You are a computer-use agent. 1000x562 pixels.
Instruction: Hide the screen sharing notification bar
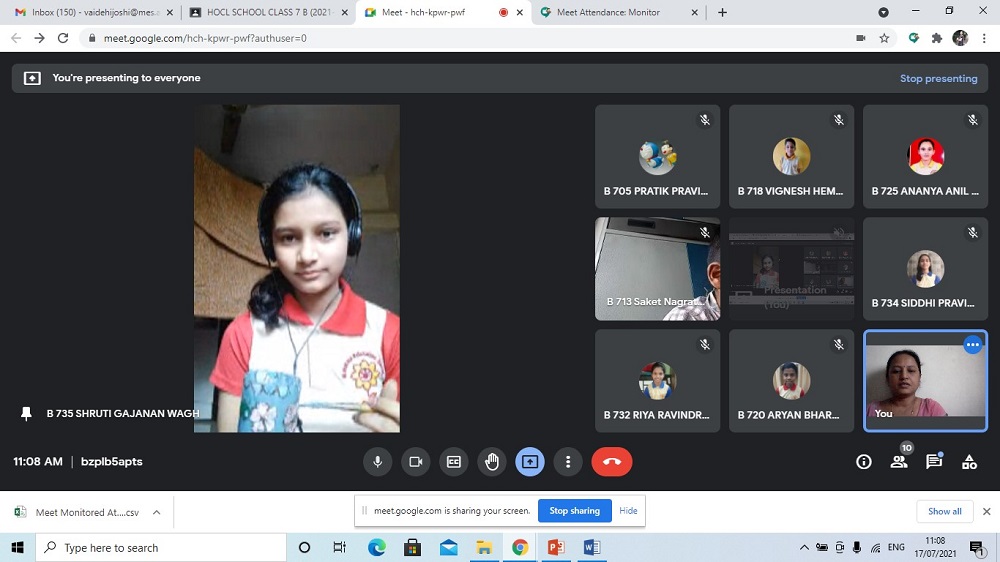[628, 511]
